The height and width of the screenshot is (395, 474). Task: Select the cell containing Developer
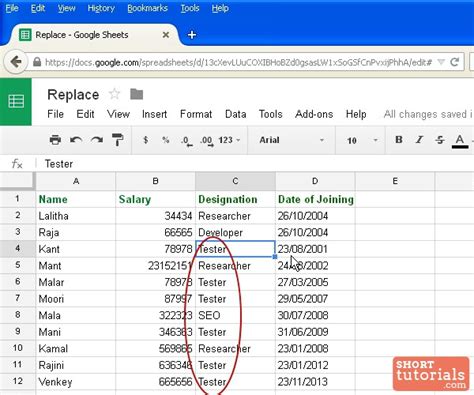coord(235,232)
